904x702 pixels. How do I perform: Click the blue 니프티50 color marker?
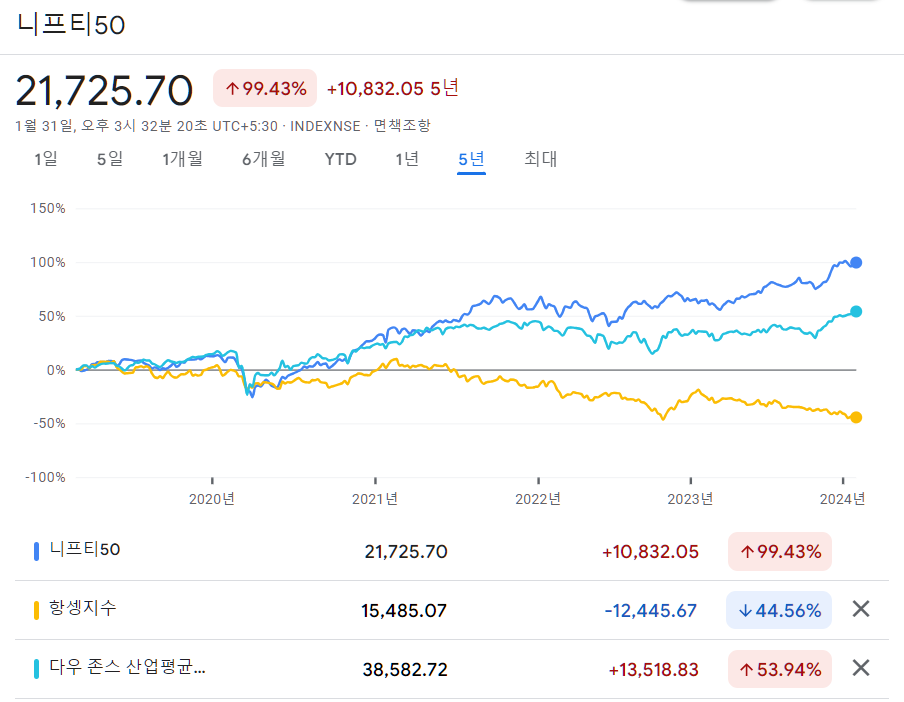(x=36, y=552)
